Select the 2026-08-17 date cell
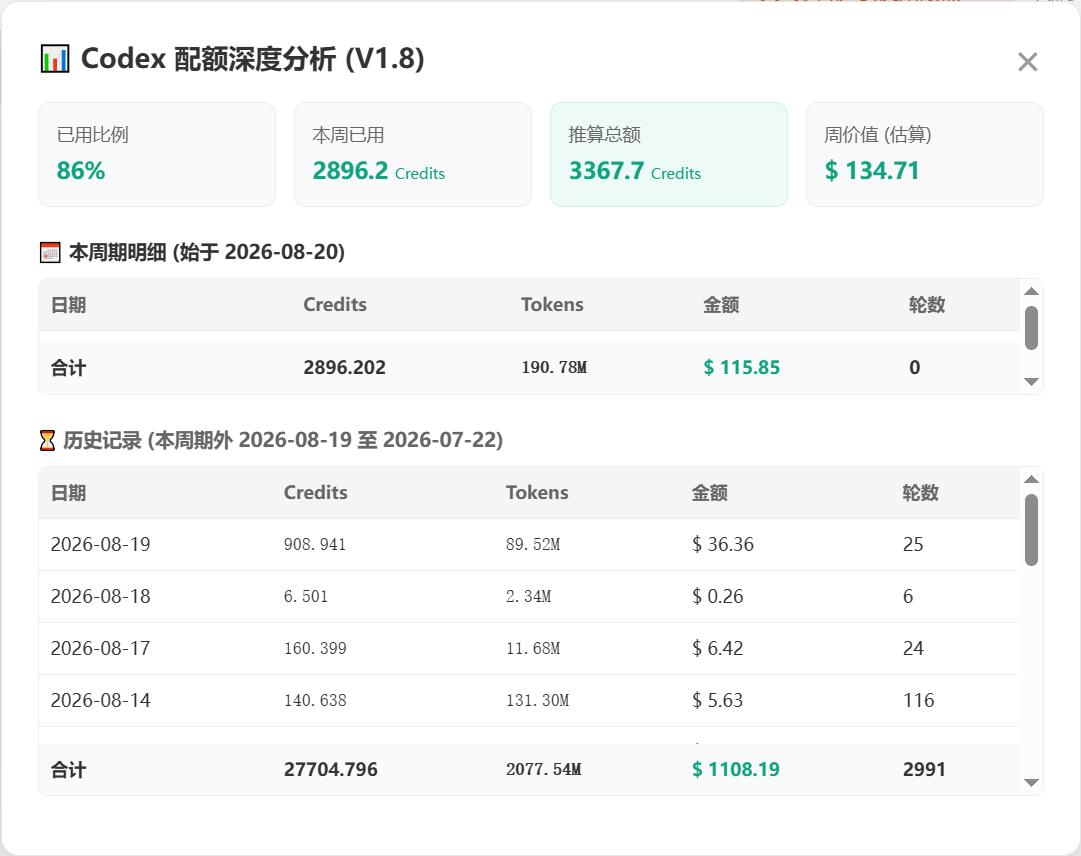This screenshot has height=856, width=1081. click(x=101, y=649)
